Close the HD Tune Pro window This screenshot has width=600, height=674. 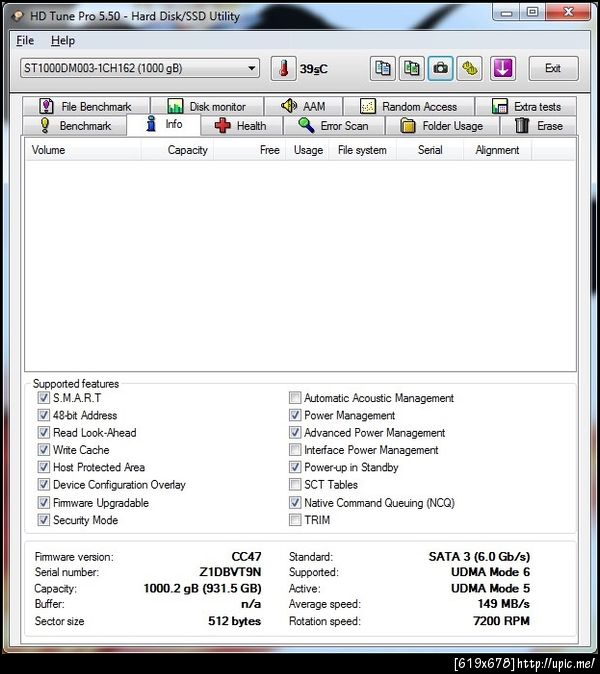pyautogui.click(x=568, y=12)
